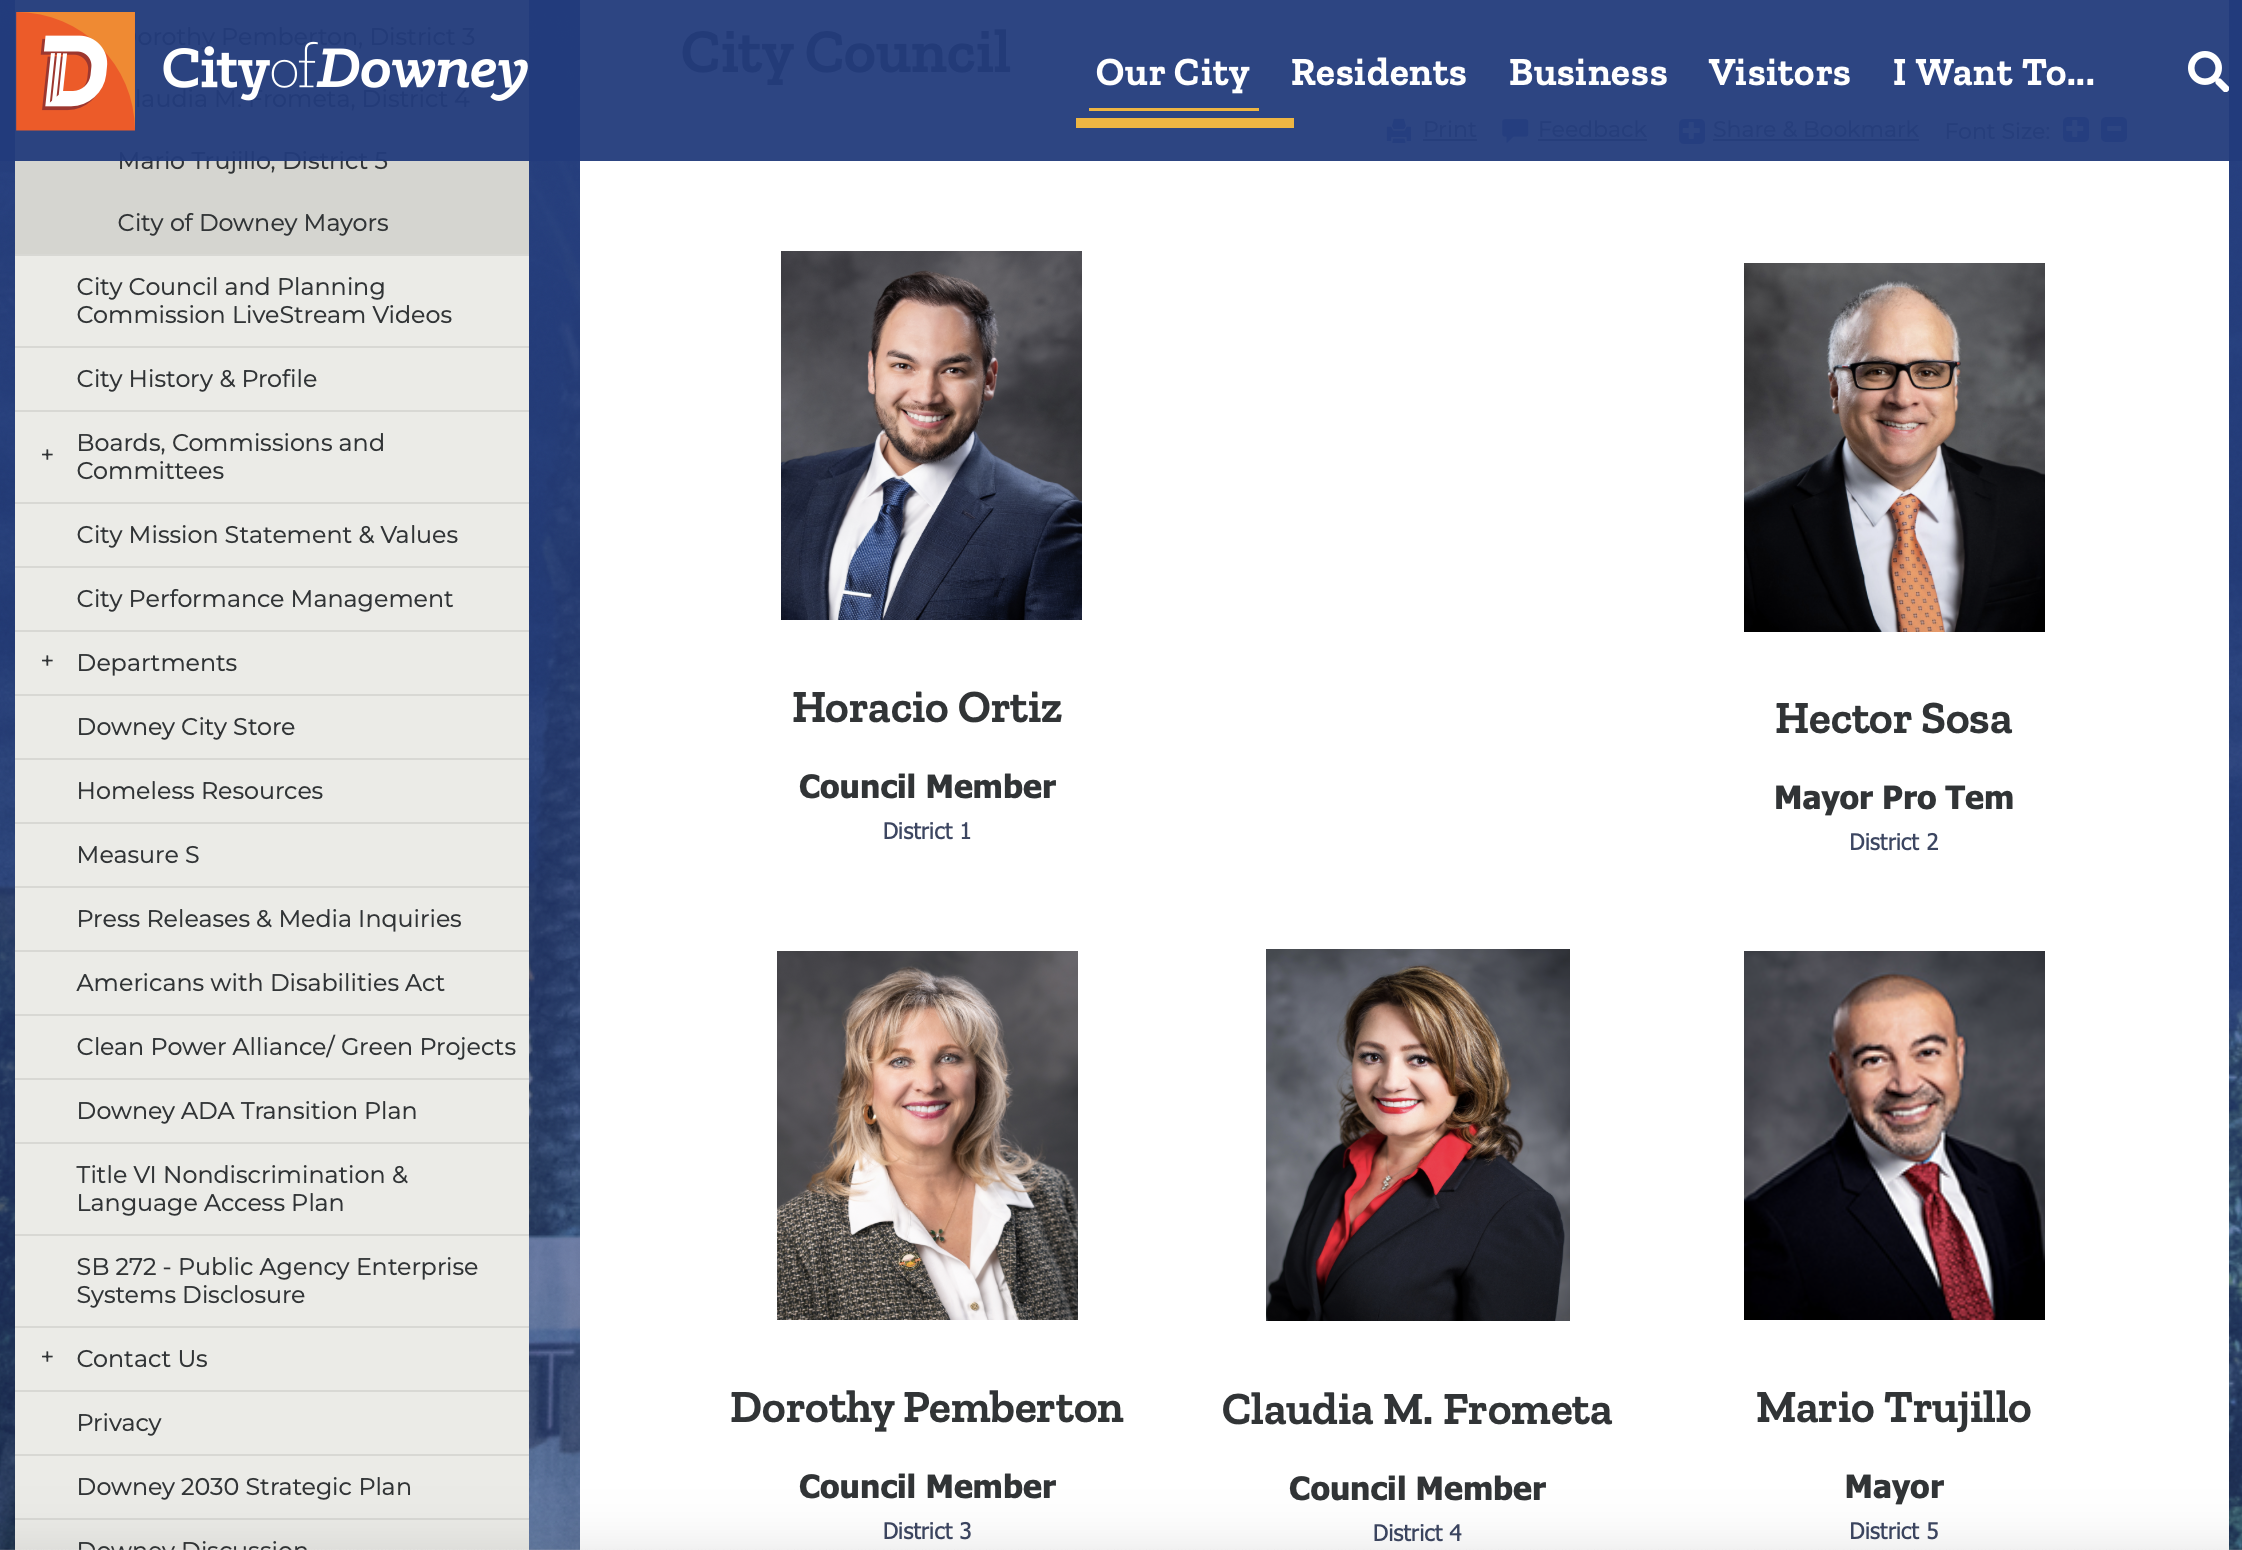Go to City of Downey Mayors page

[252, 223]
